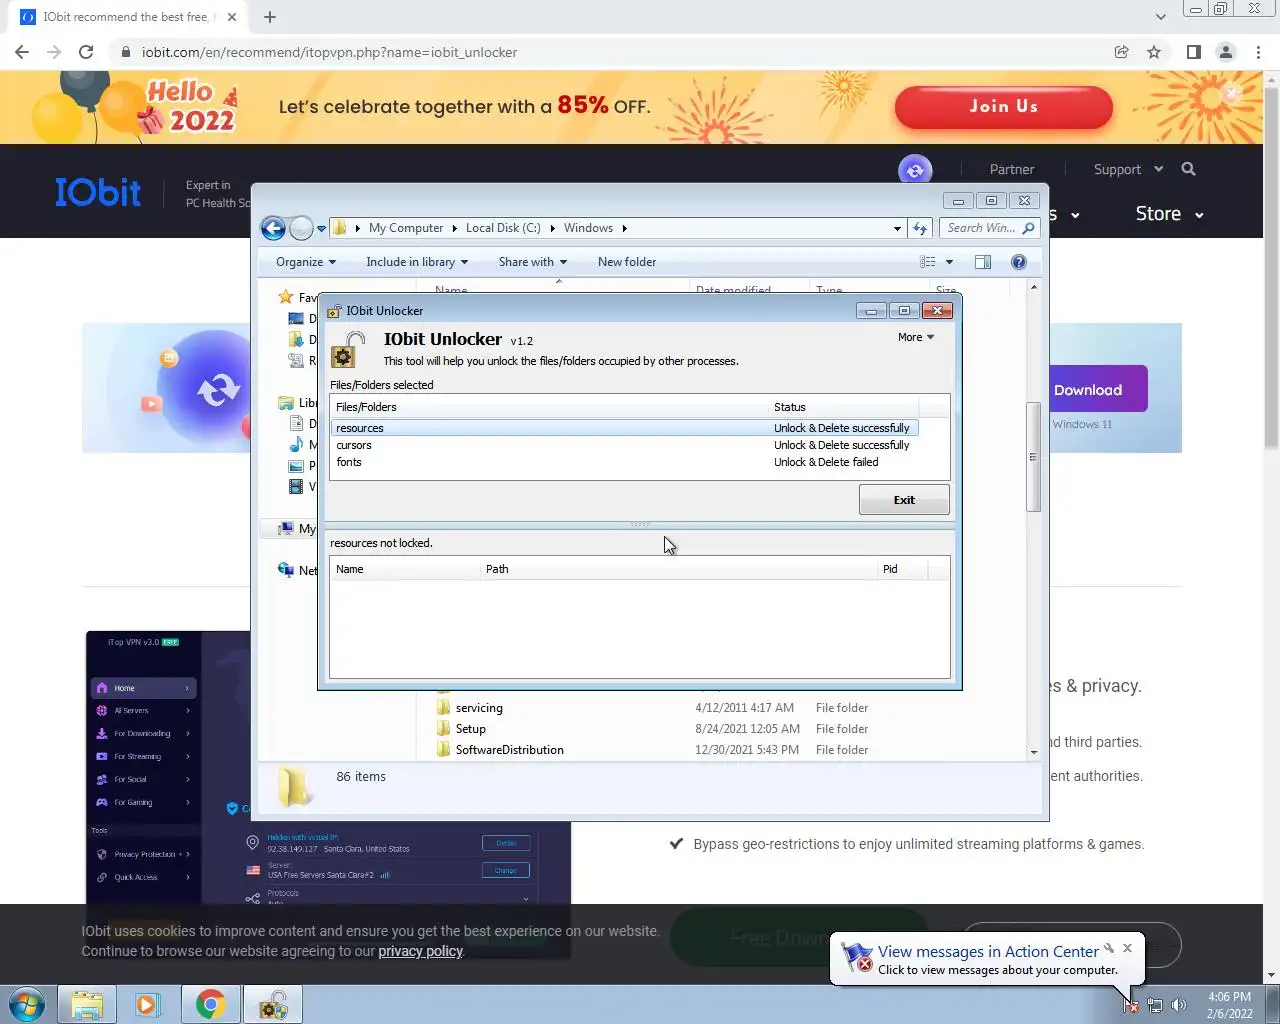This screenshot has height=1024, width=1280.
Task: Open Explorer recent locations dropdown
Action: point(321,229)
